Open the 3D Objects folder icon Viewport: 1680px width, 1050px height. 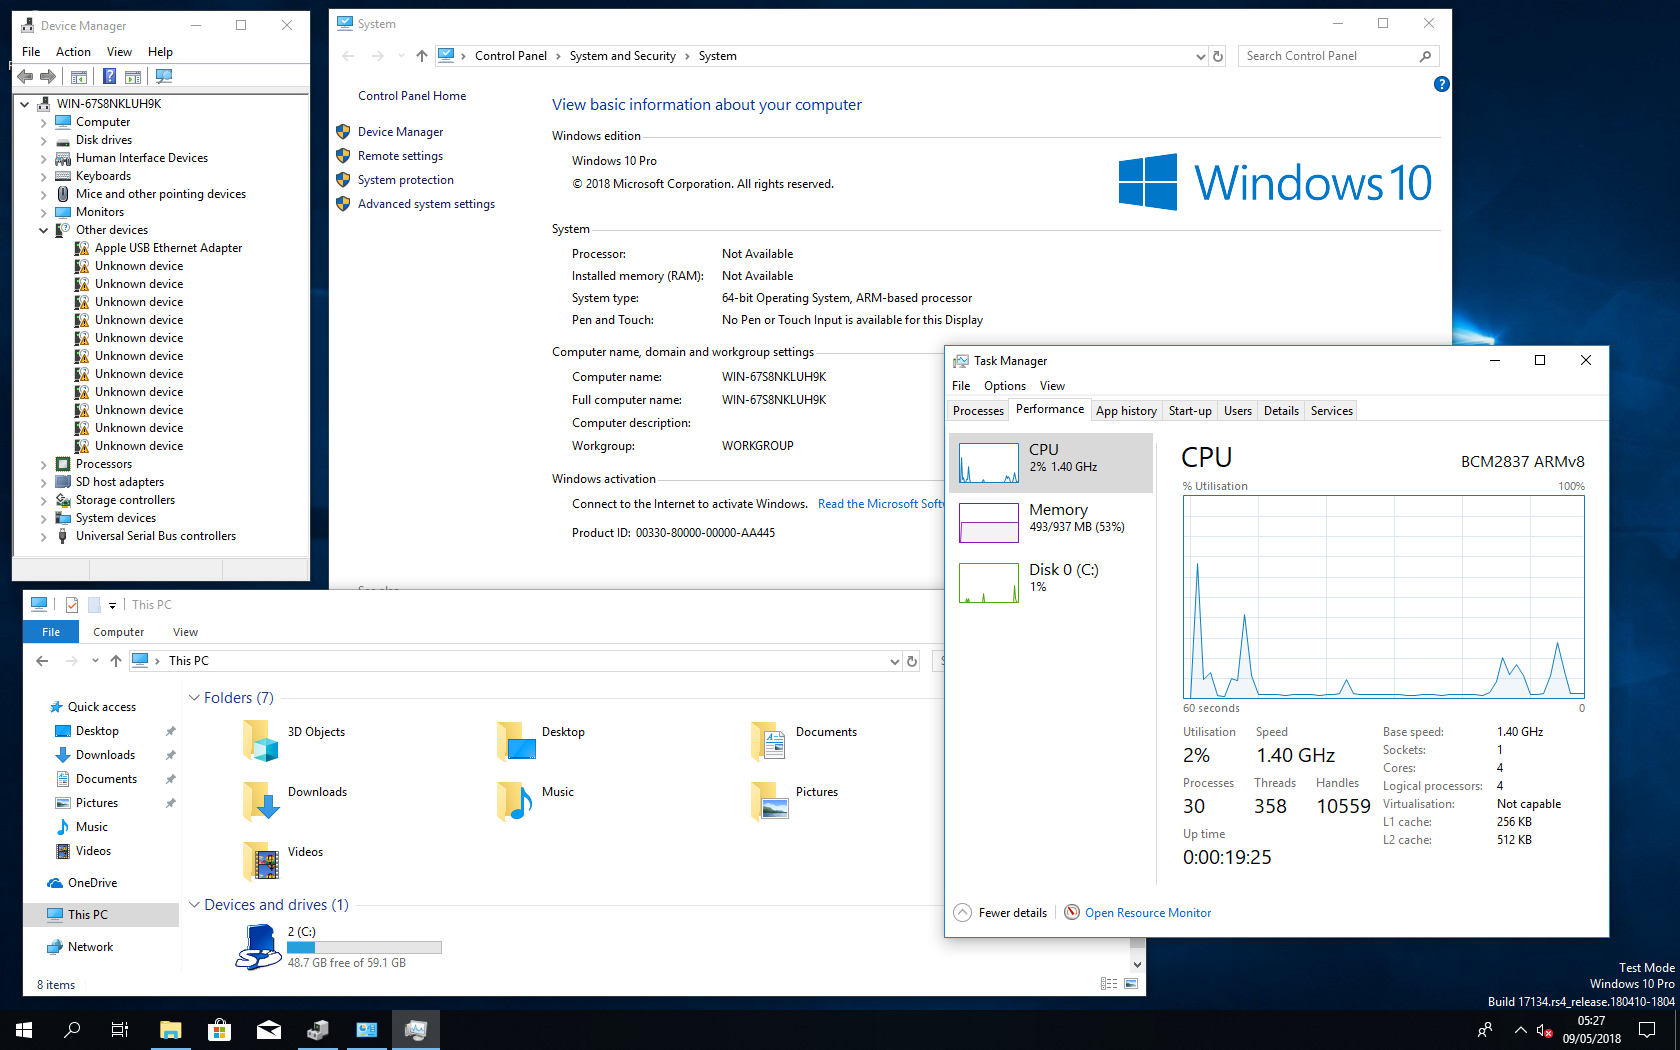pos(260,740)
